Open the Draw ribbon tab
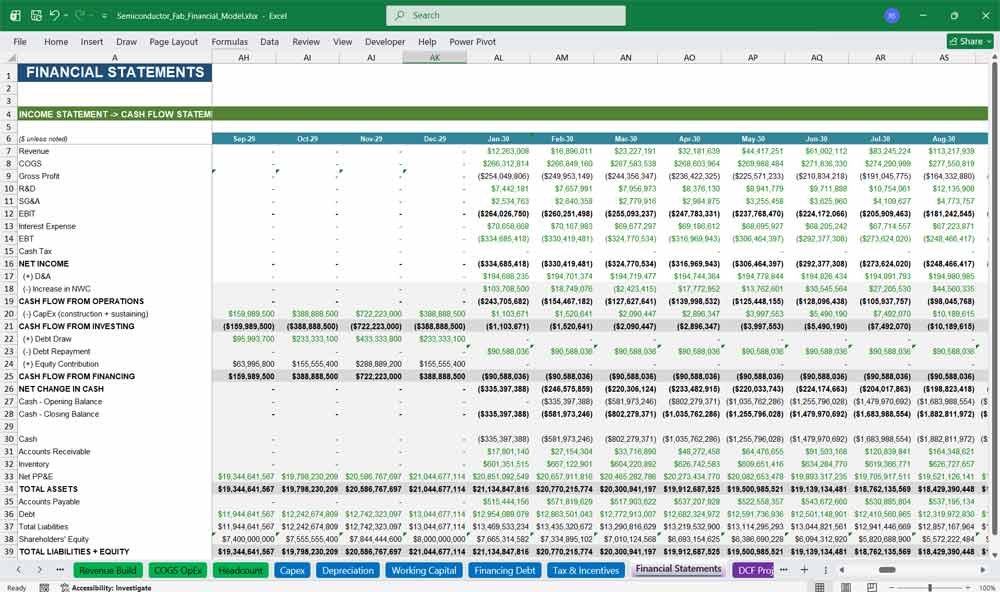Image resolution: width=1000 pixels, height=592 pixels. coord(126,41)
